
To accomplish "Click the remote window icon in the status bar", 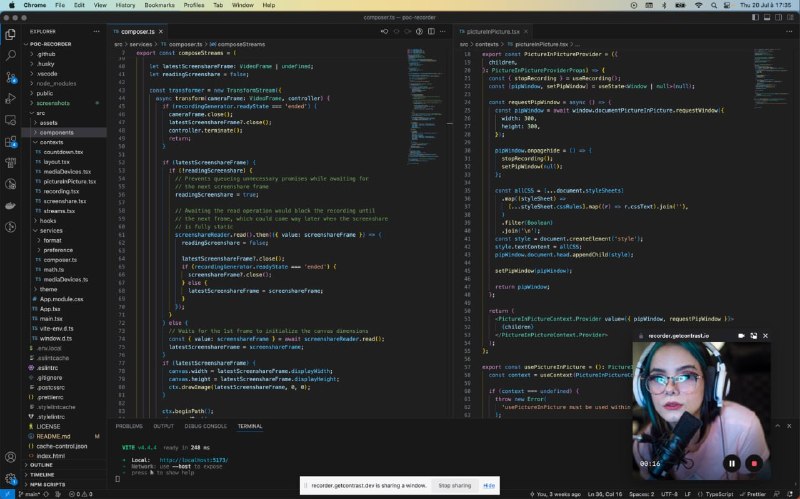I will point(7,494).
